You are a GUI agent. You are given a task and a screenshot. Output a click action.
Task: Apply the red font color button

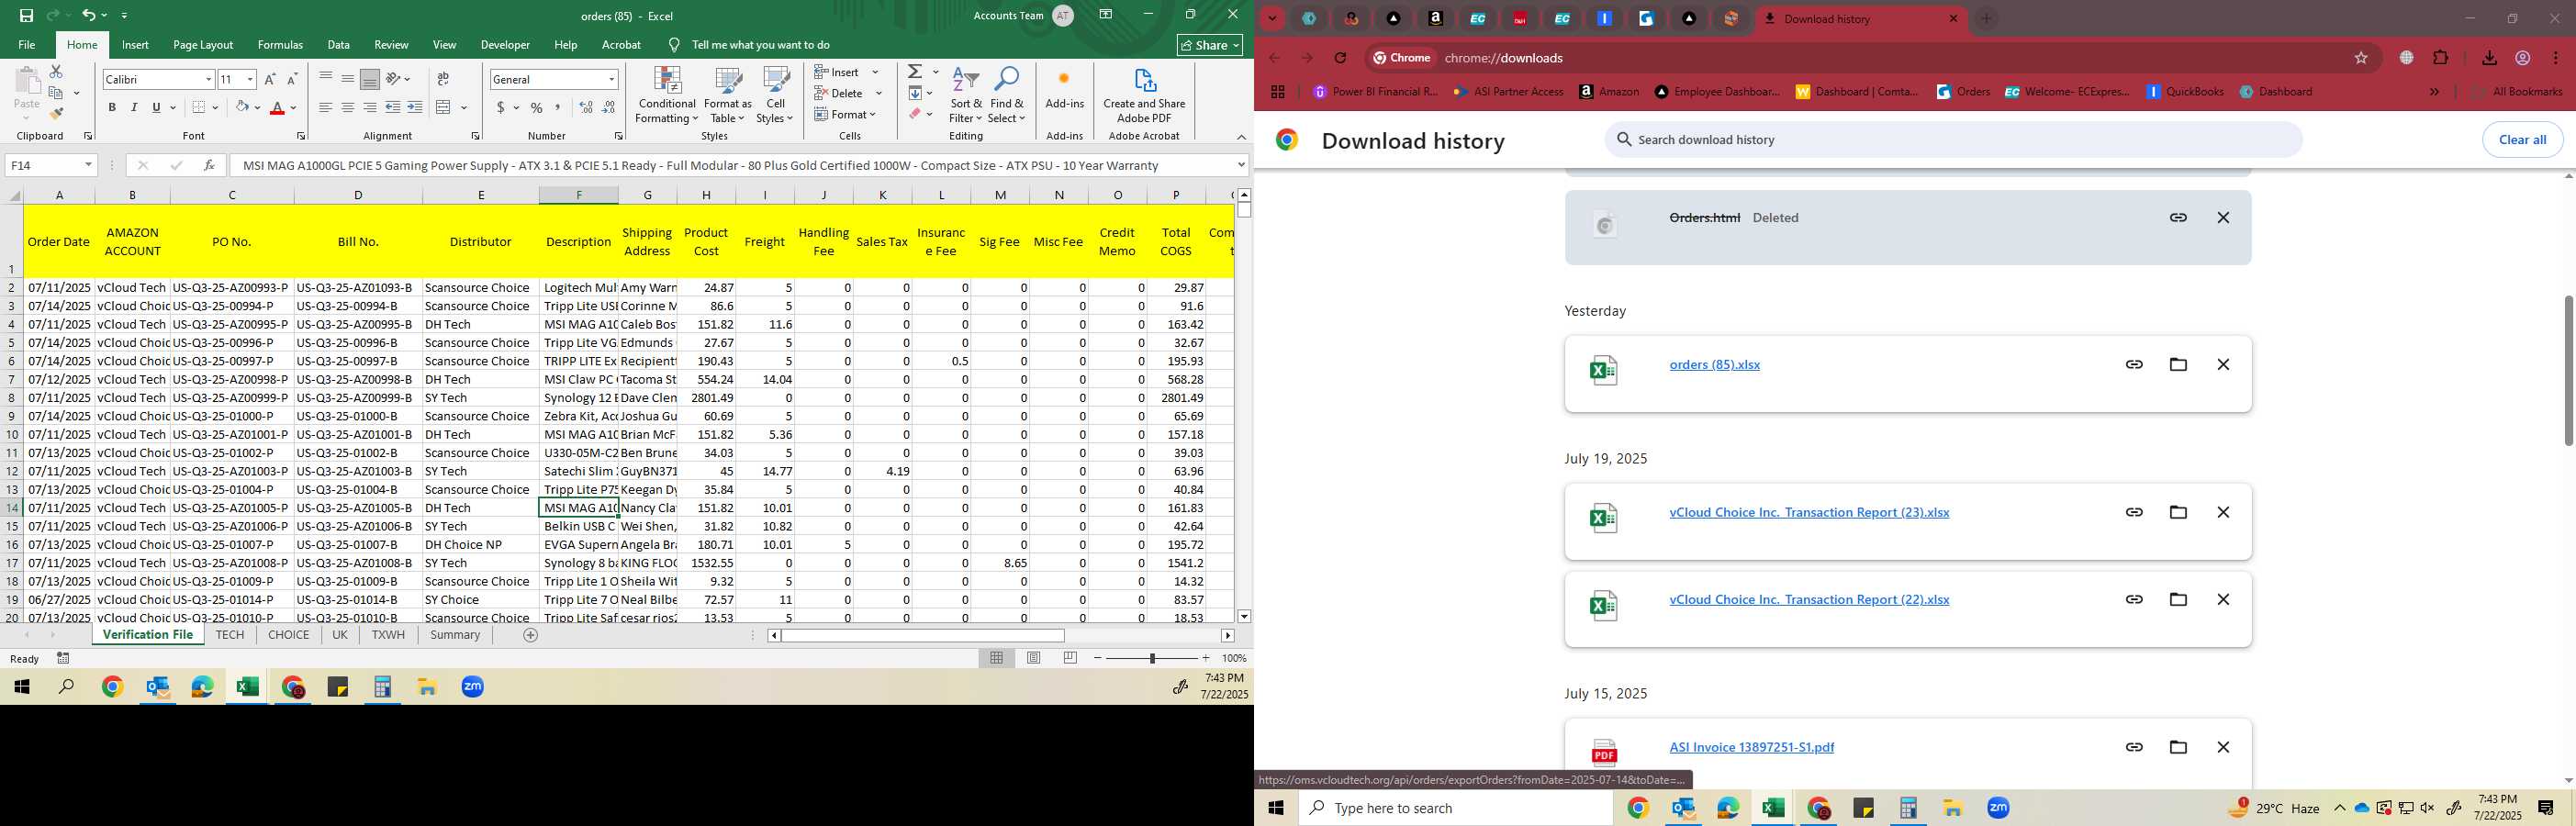[x=278, y=107]
